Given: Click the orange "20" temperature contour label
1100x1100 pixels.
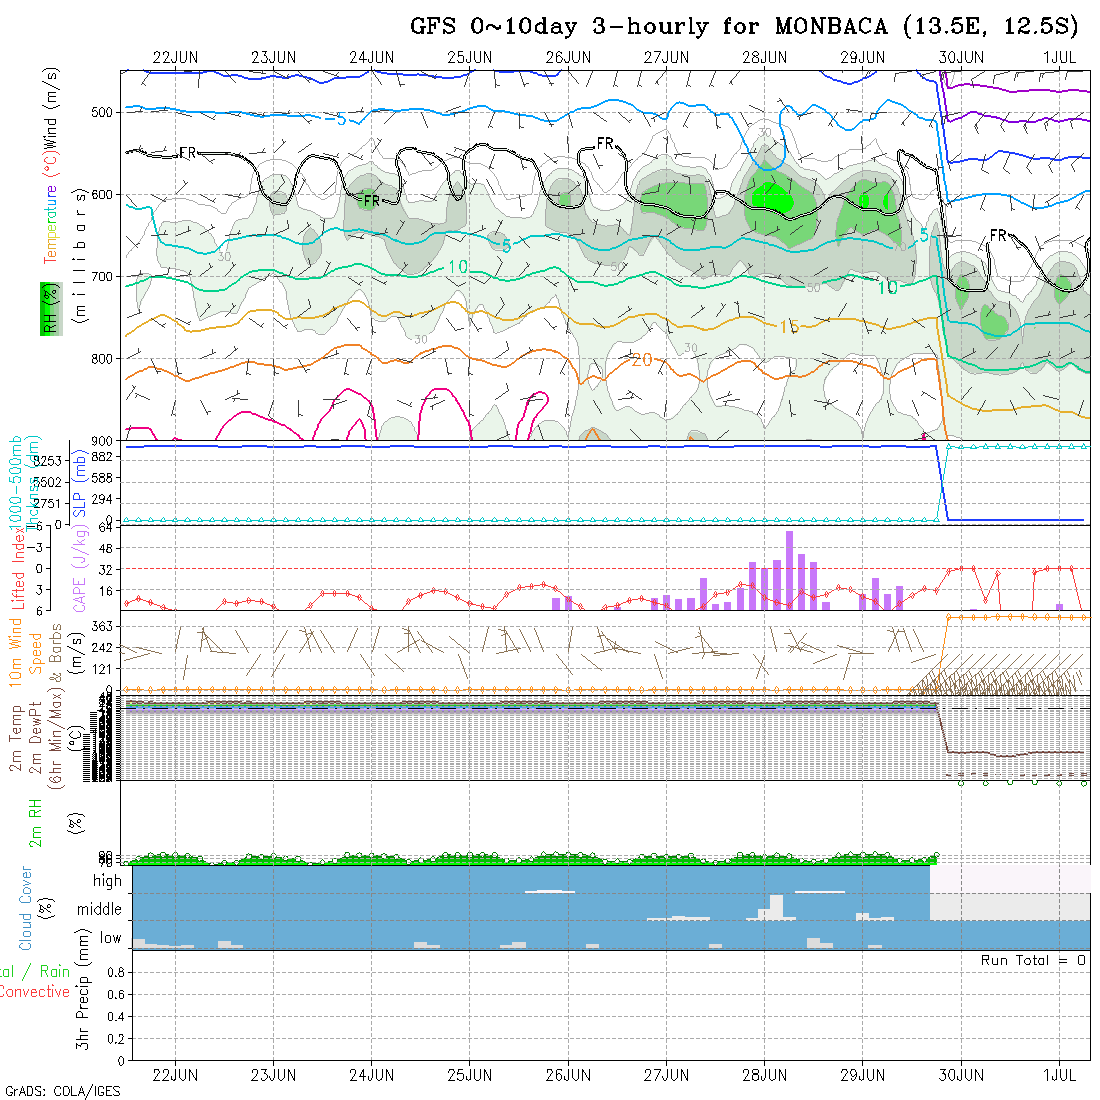Looking at the screenshot, I should [x=641, y=360].
